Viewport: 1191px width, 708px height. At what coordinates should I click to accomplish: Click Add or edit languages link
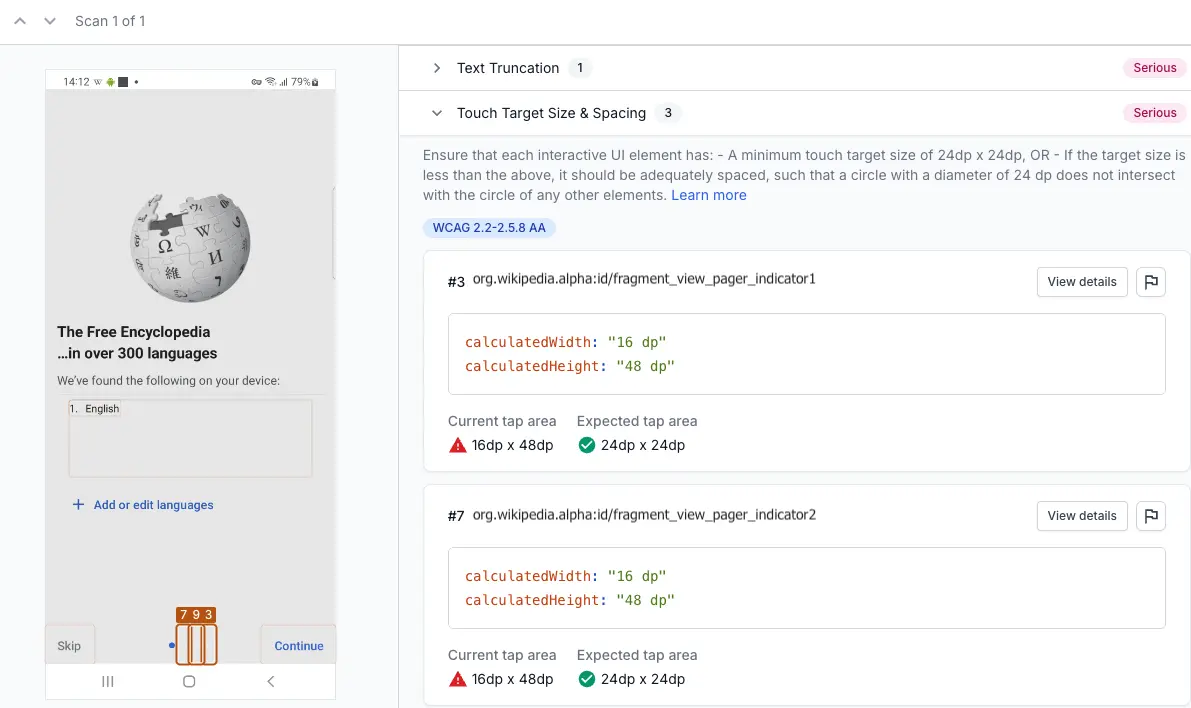coord(153,505)
